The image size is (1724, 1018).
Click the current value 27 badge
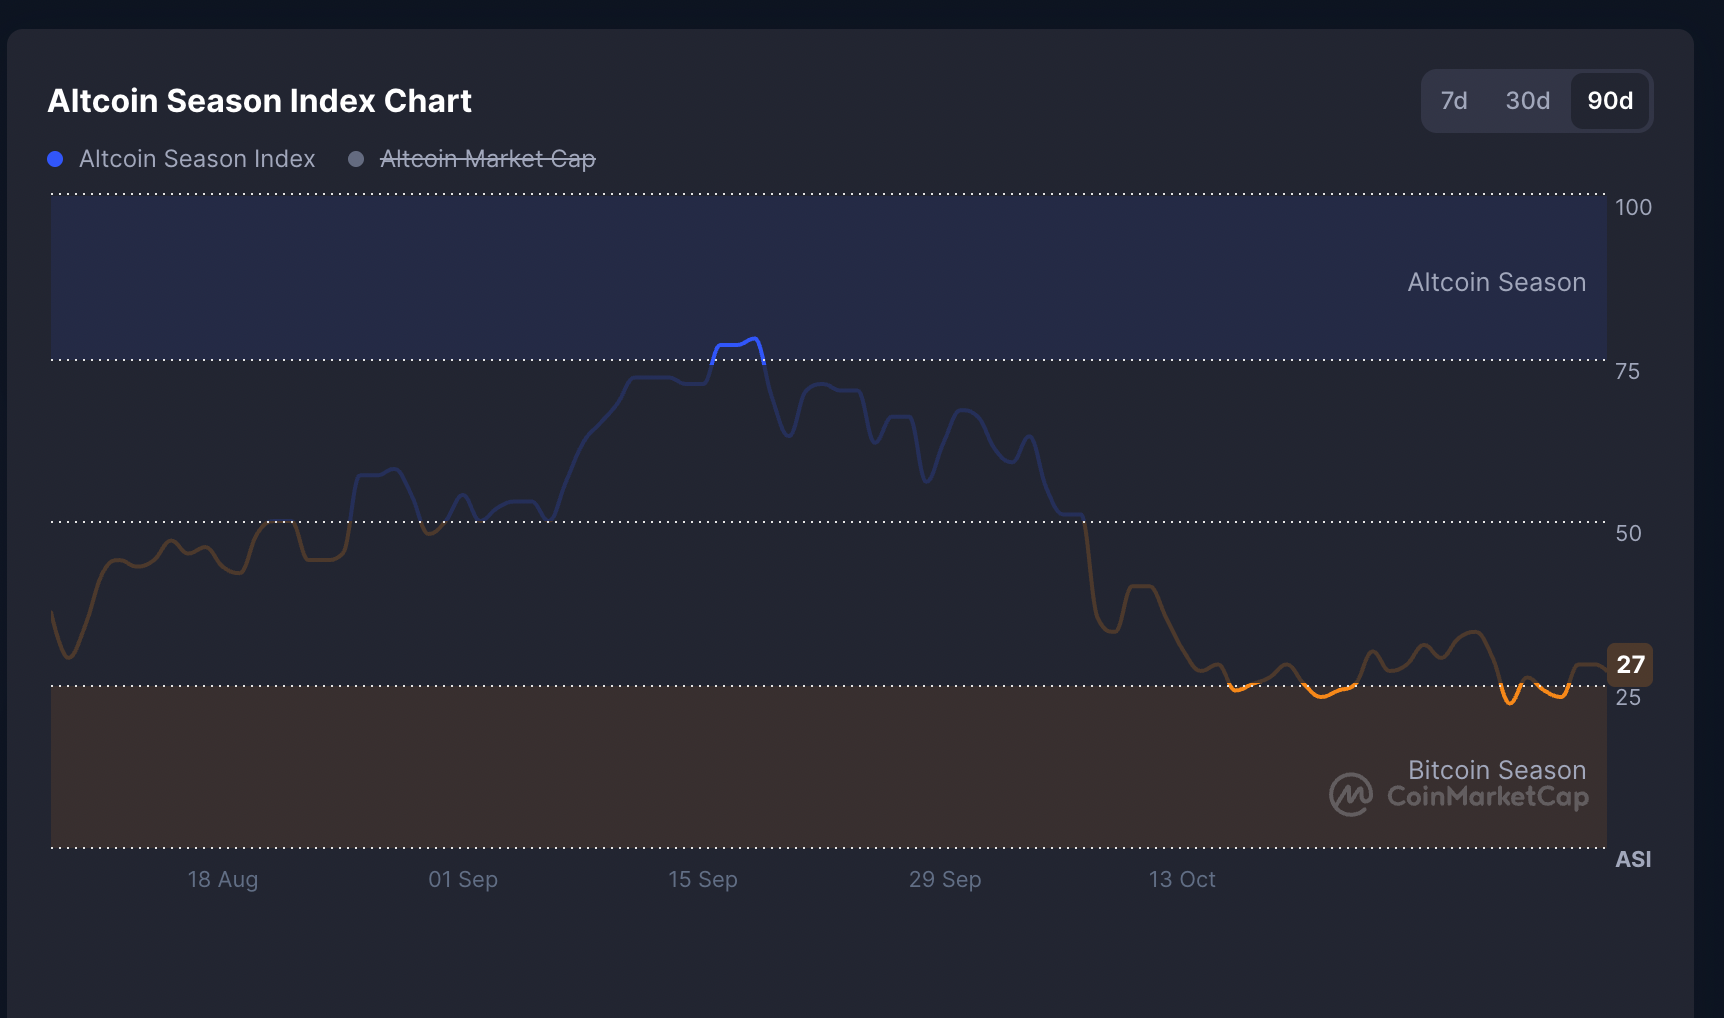[x=1629, y=665]
